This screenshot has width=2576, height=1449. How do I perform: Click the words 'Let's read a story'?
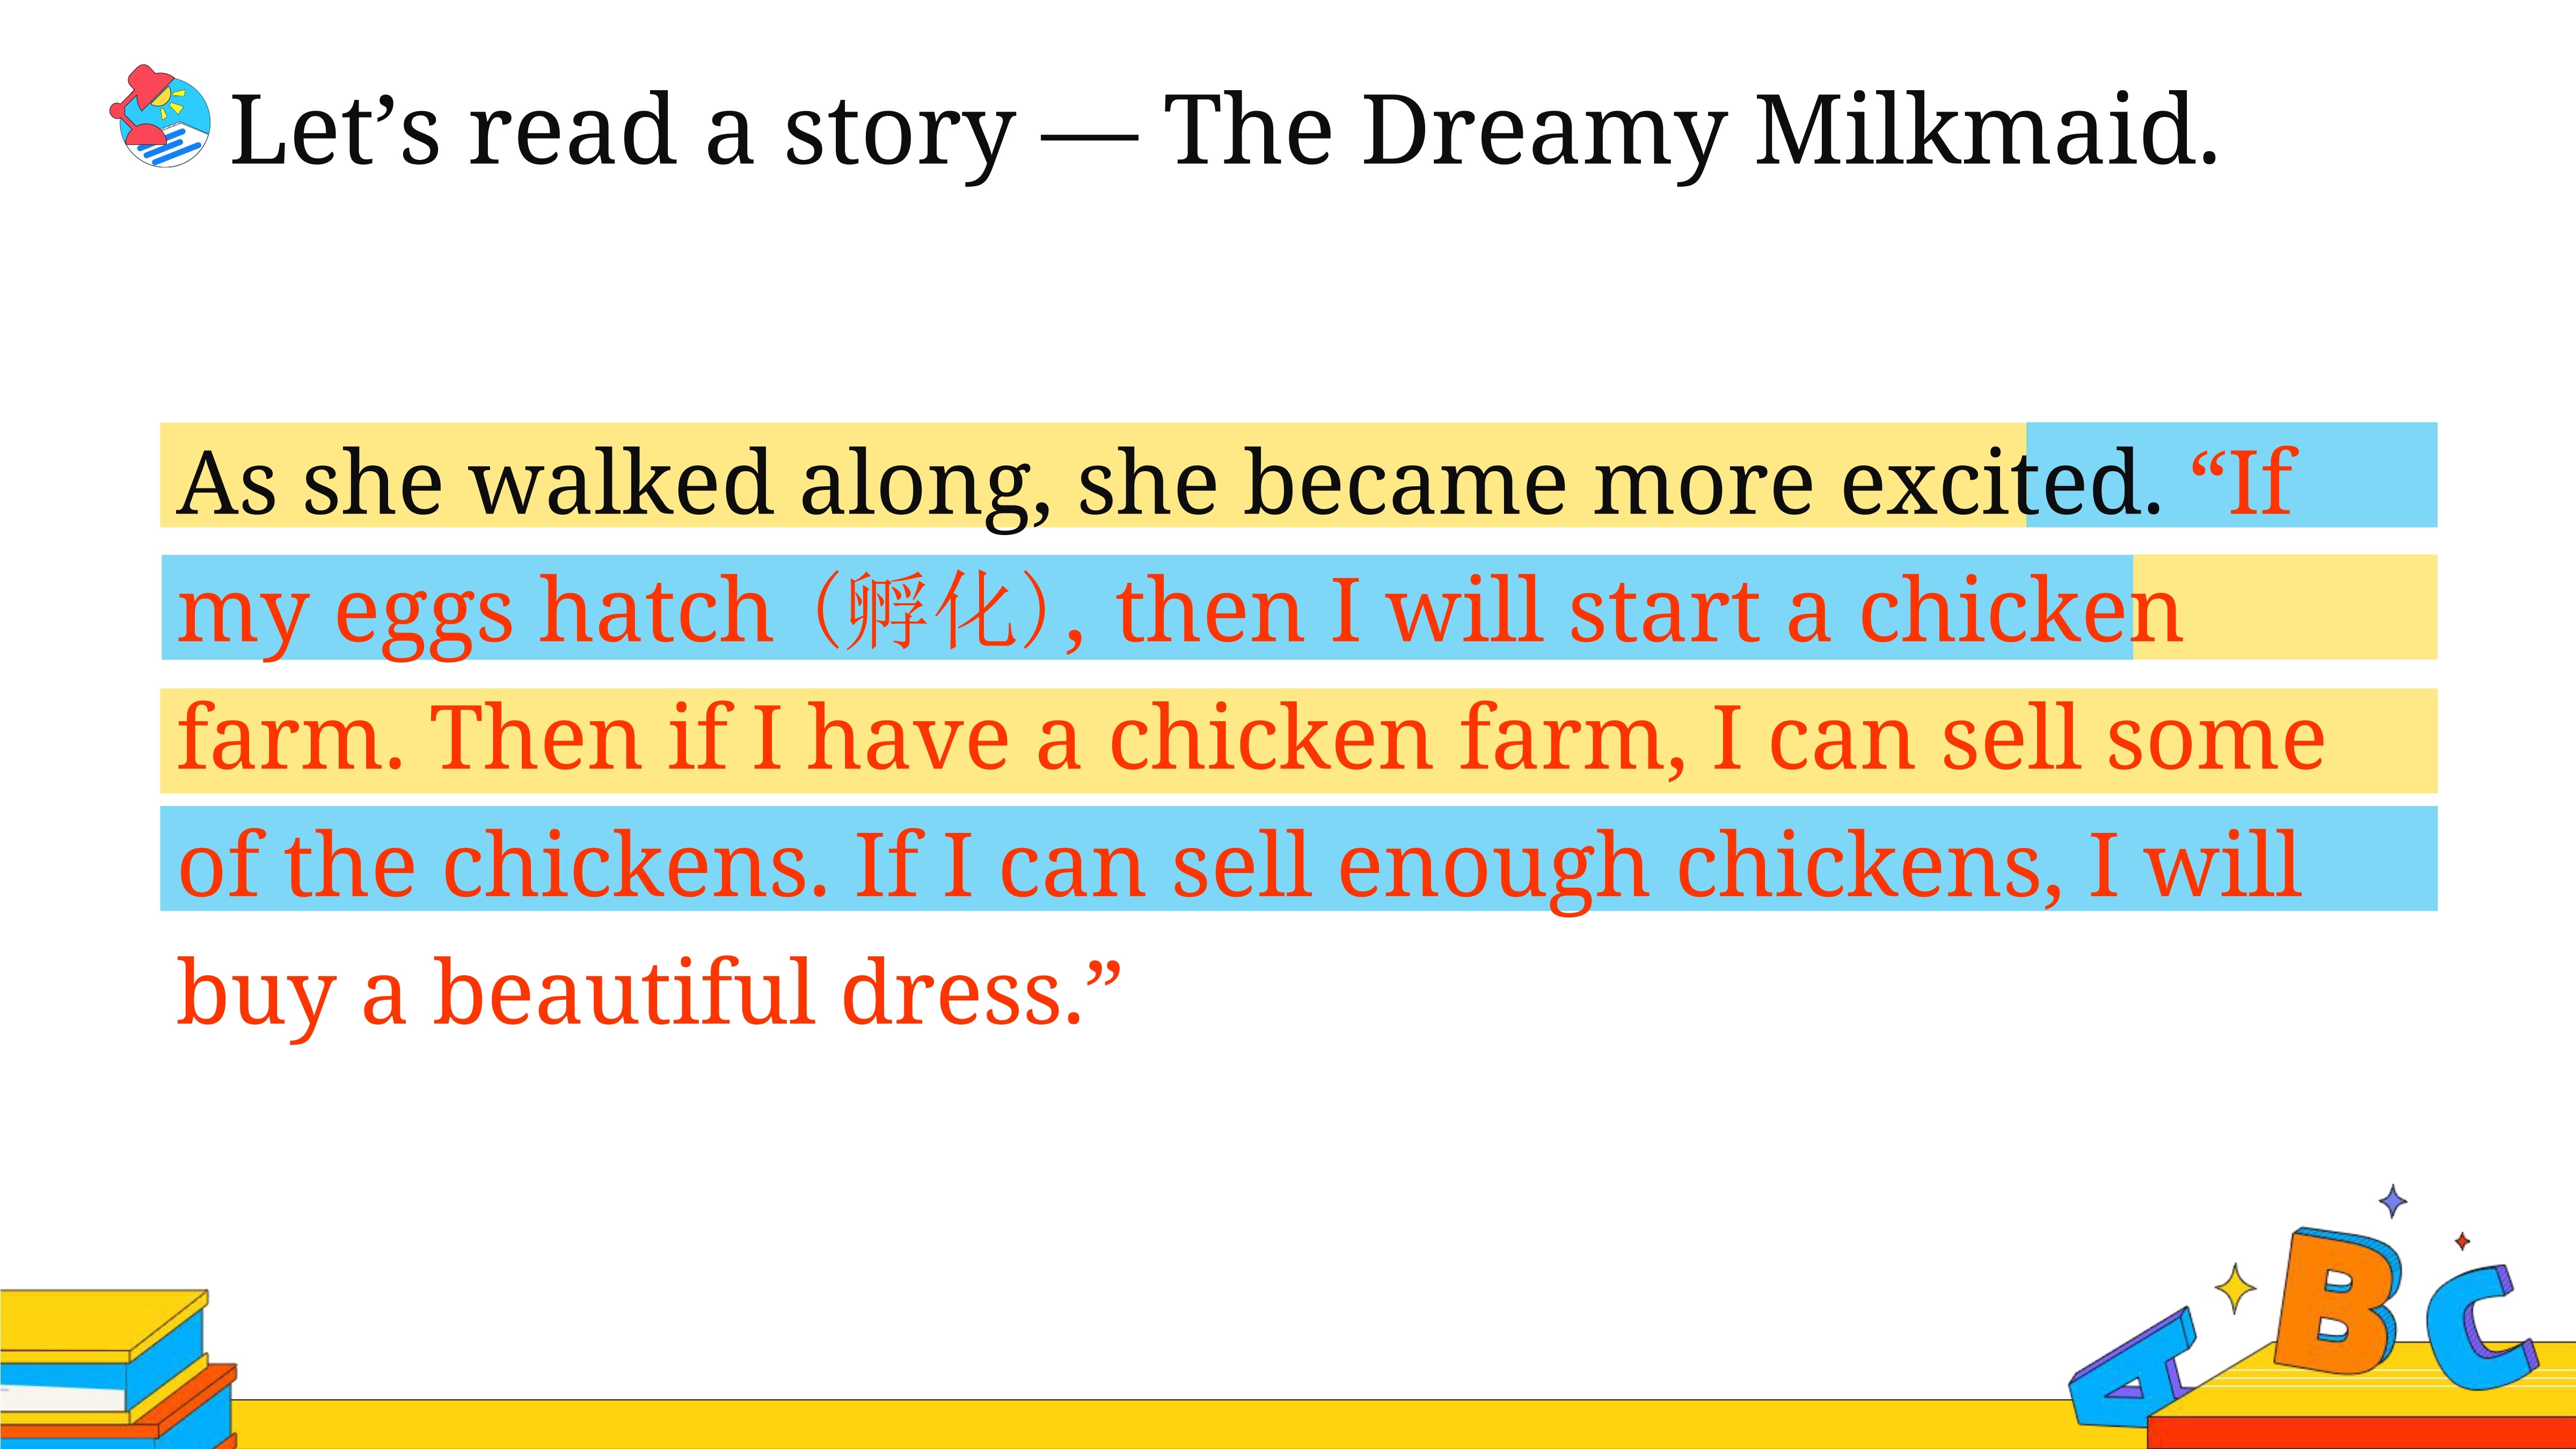623,130
